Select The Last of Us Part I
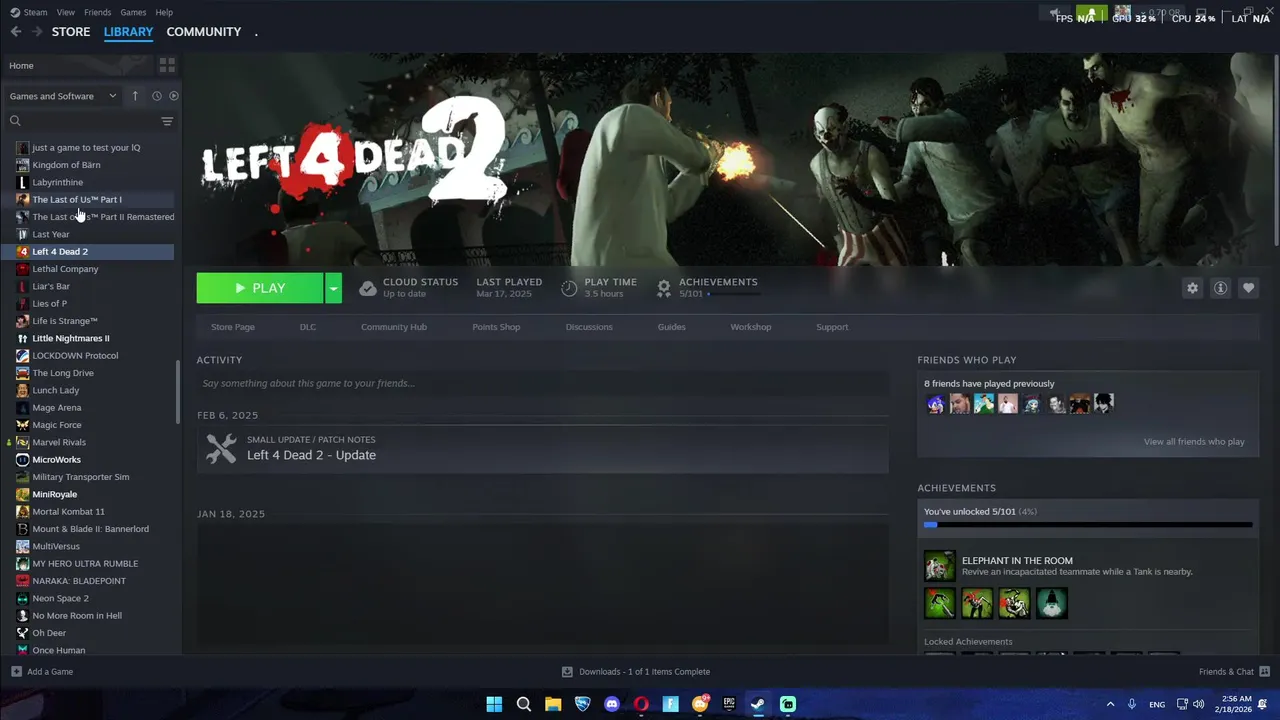Viewport: 1280px width, 720px height. (77, 199)
